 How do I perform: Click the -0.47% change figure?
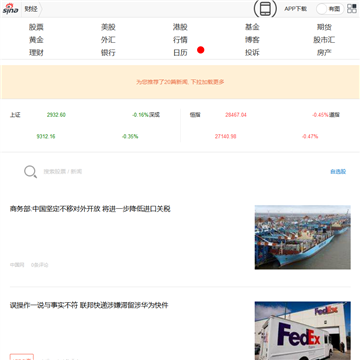tap(310, 137)
